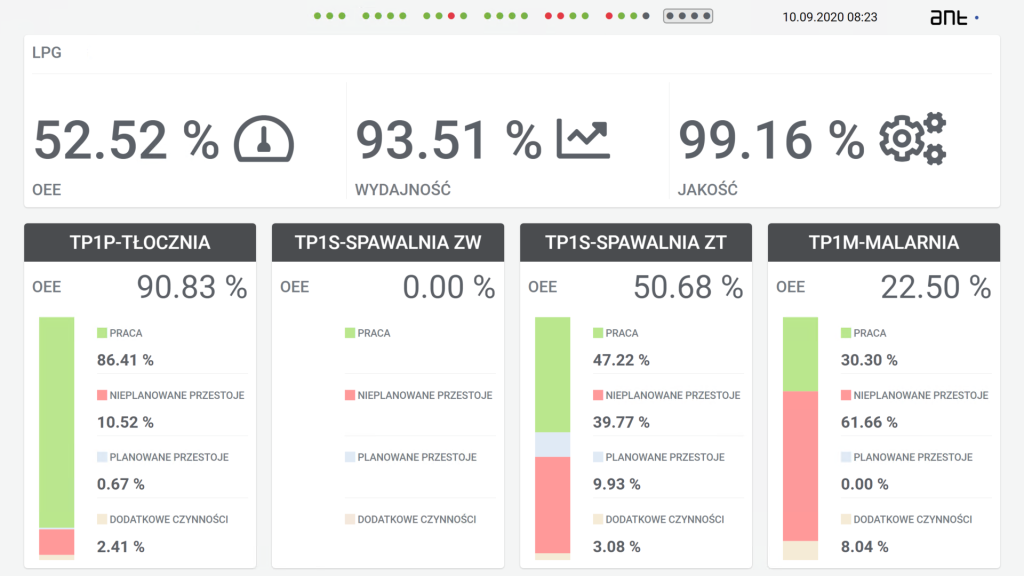This screenshot has width=1024, height=576.
Task: Click the 10.52 % value in TP1P-TŁOCZNIA
Action: pos(125,423)
